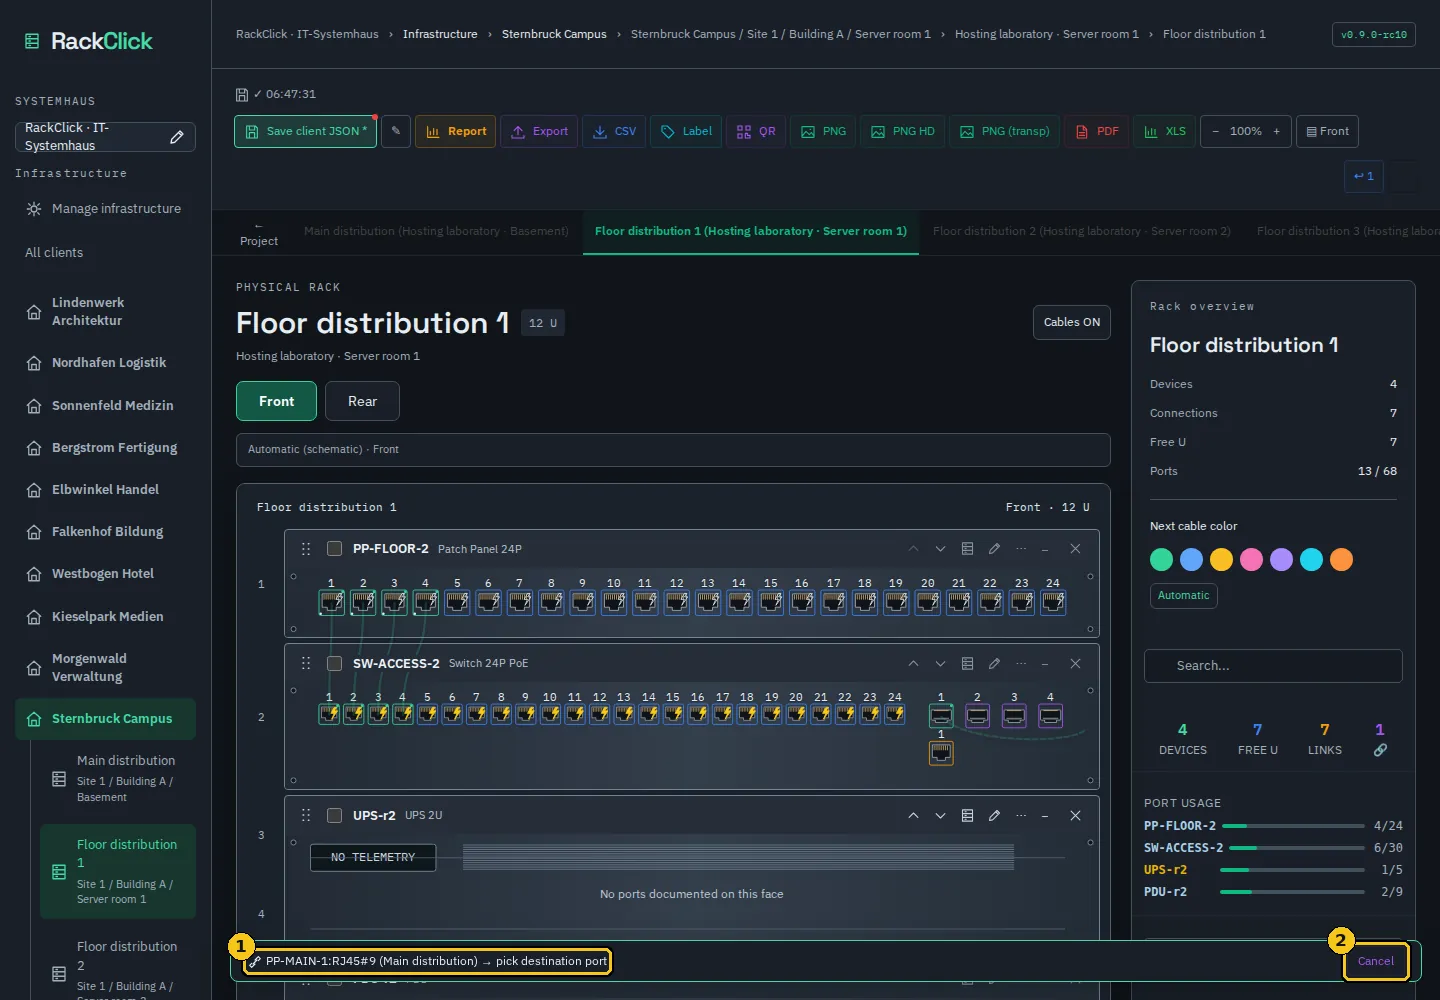Open rack details icon for PP-FLOOR-2
1440x1000 pixels.
[967, 549]
